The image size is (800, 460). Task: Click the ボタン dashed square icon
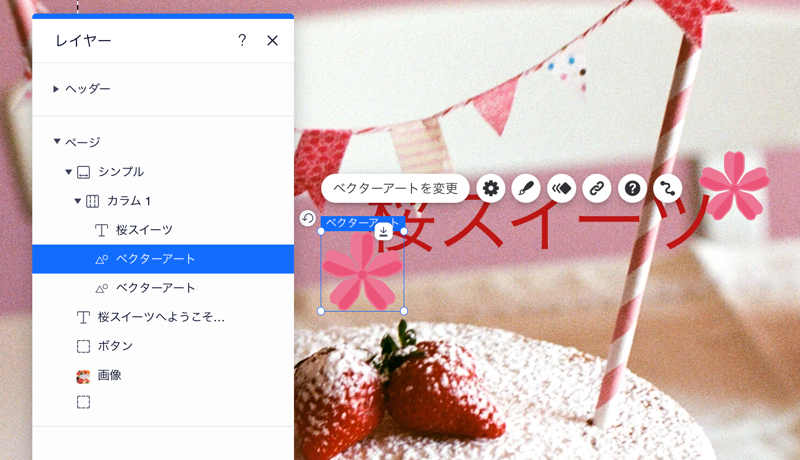pos(83,347)
